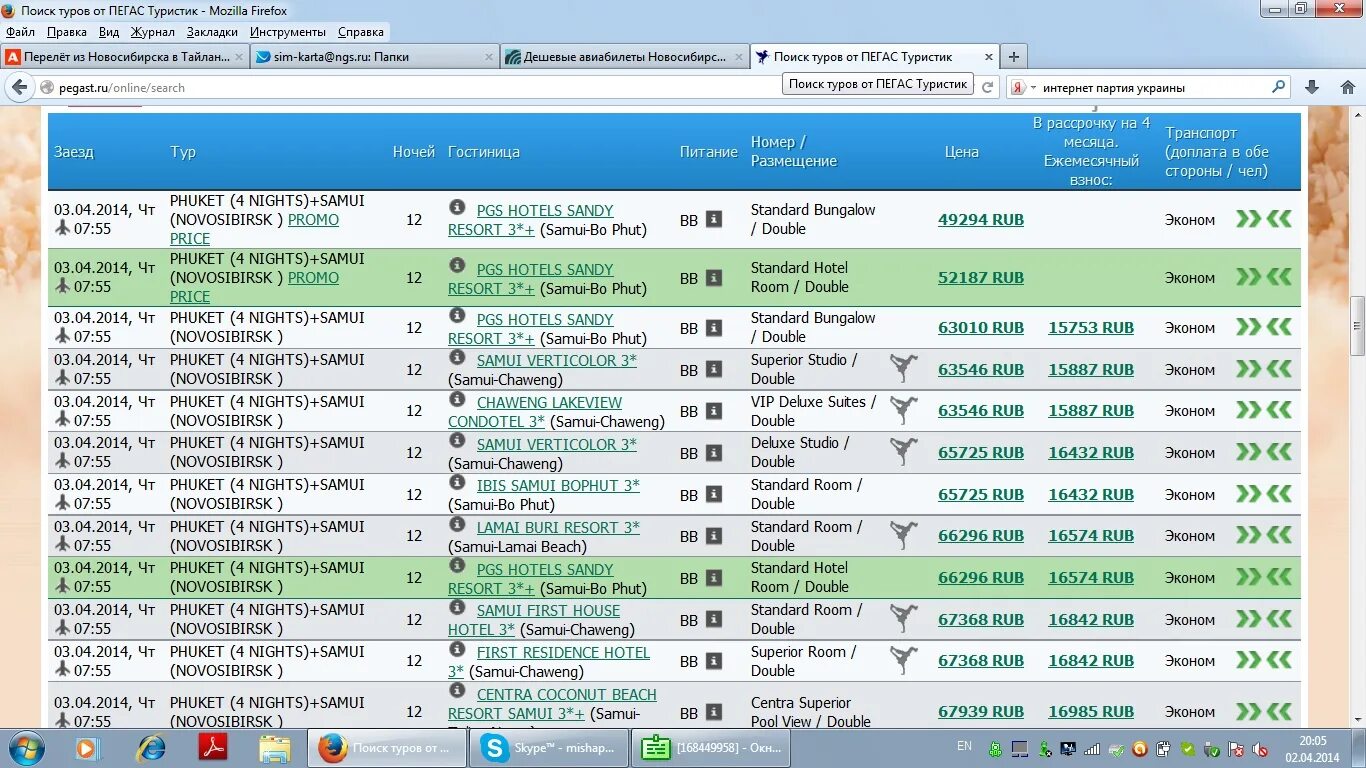Open Инструменты menu

coord(288,32)
